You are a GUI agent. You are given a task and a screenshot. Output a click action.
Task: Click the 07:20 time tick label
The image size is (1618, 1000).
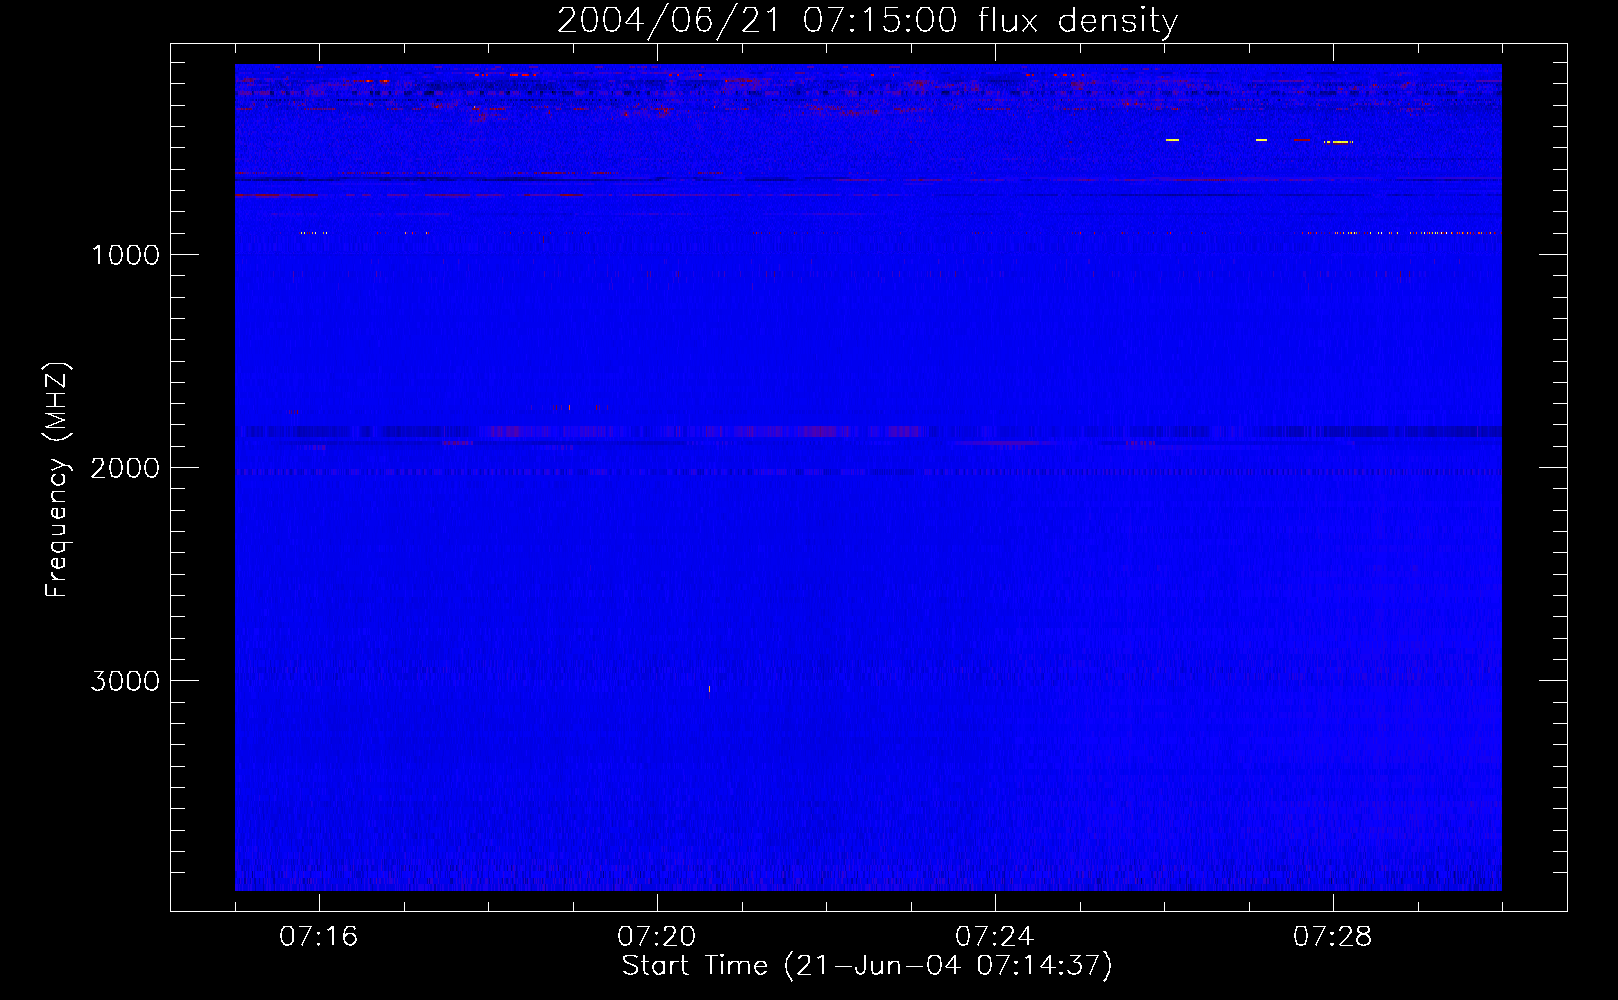click(x=657, y=937)
